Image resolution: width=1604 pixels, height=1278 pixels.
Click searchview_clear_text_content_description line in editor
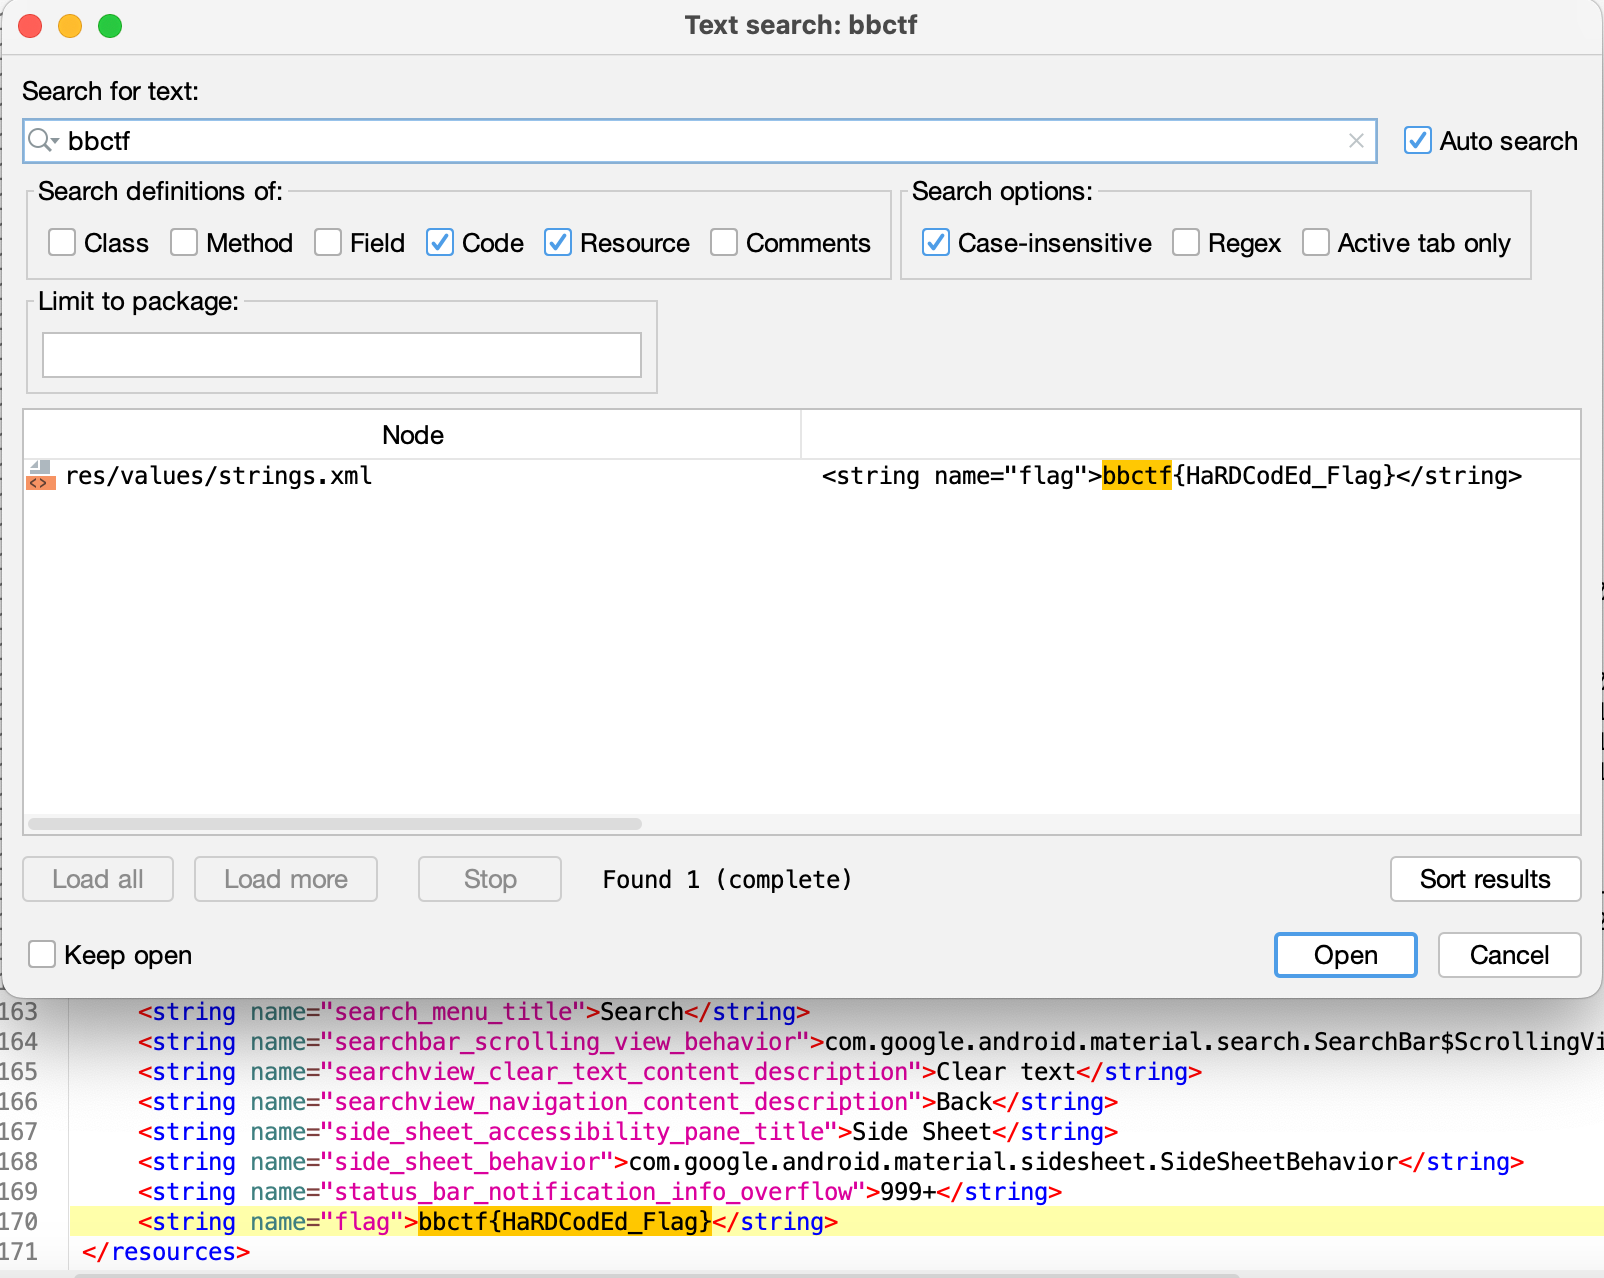coord(670,1072)
